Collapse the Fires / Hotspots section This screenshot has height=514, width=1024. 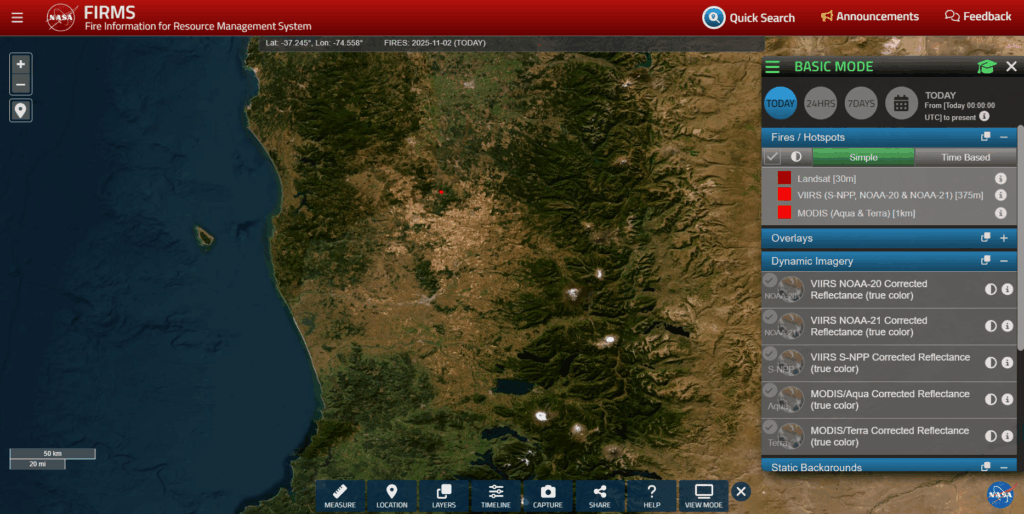(x=1003, y=137)
